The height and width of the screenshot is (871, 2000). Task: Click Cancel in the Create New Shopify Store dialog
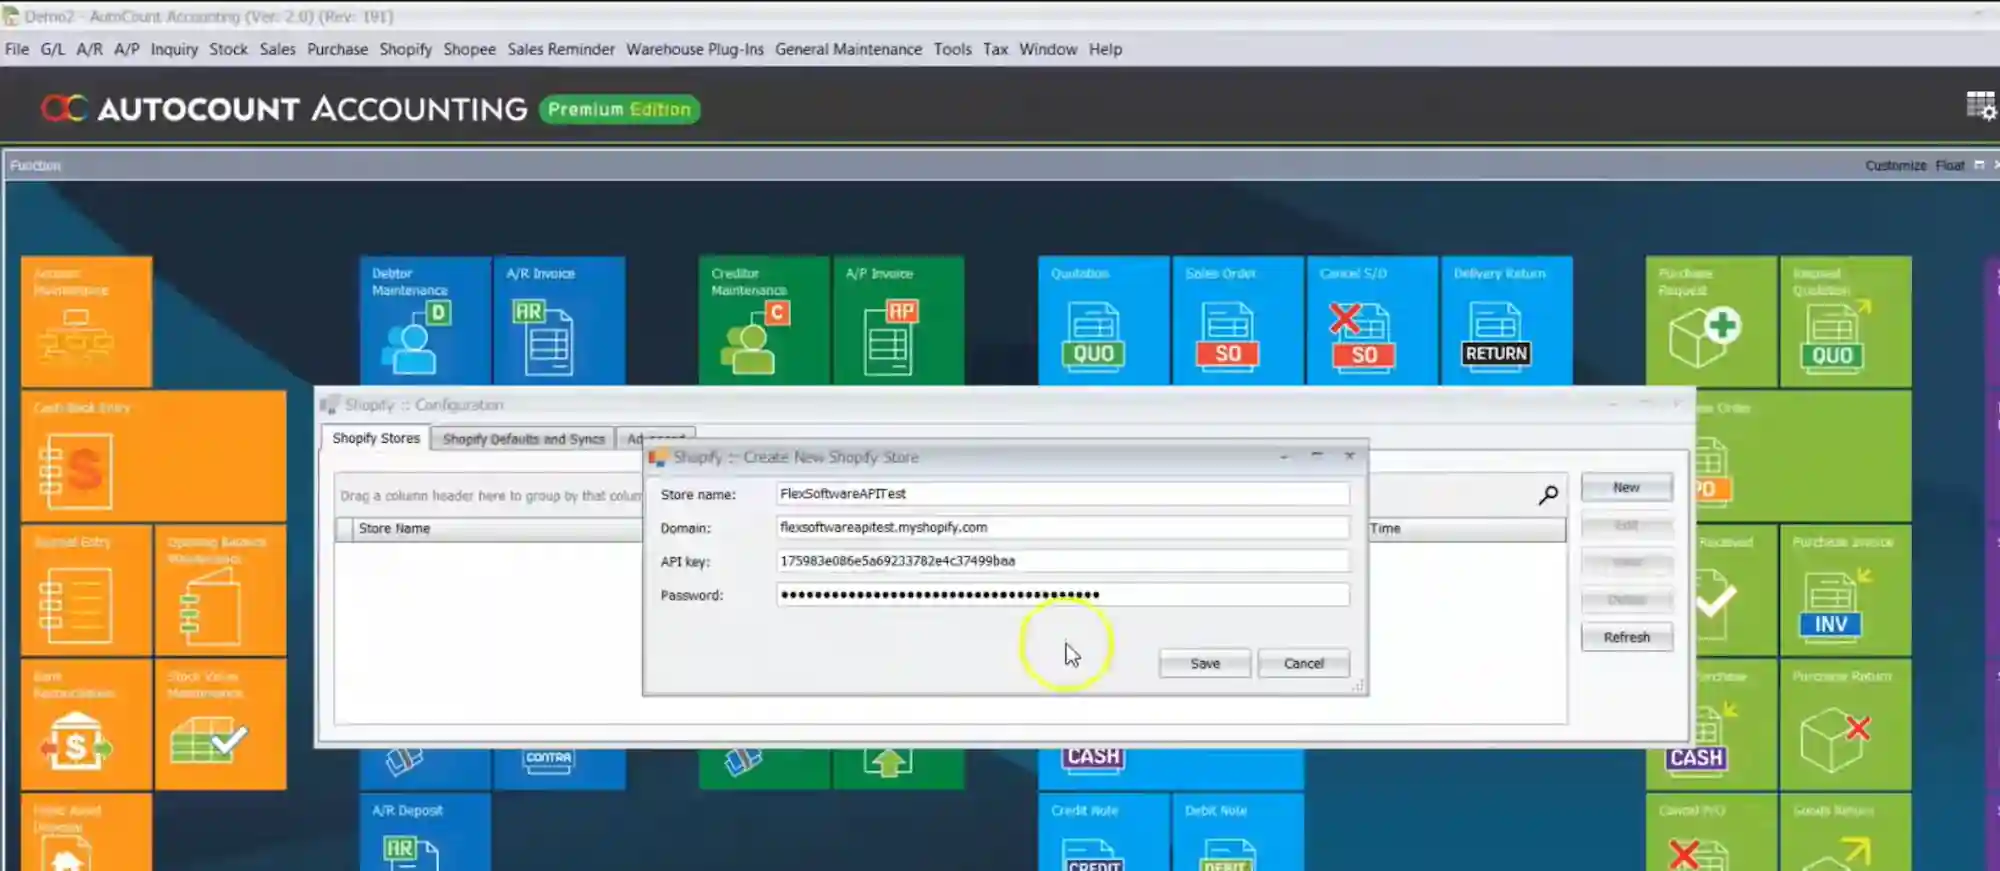point(1303,663)
